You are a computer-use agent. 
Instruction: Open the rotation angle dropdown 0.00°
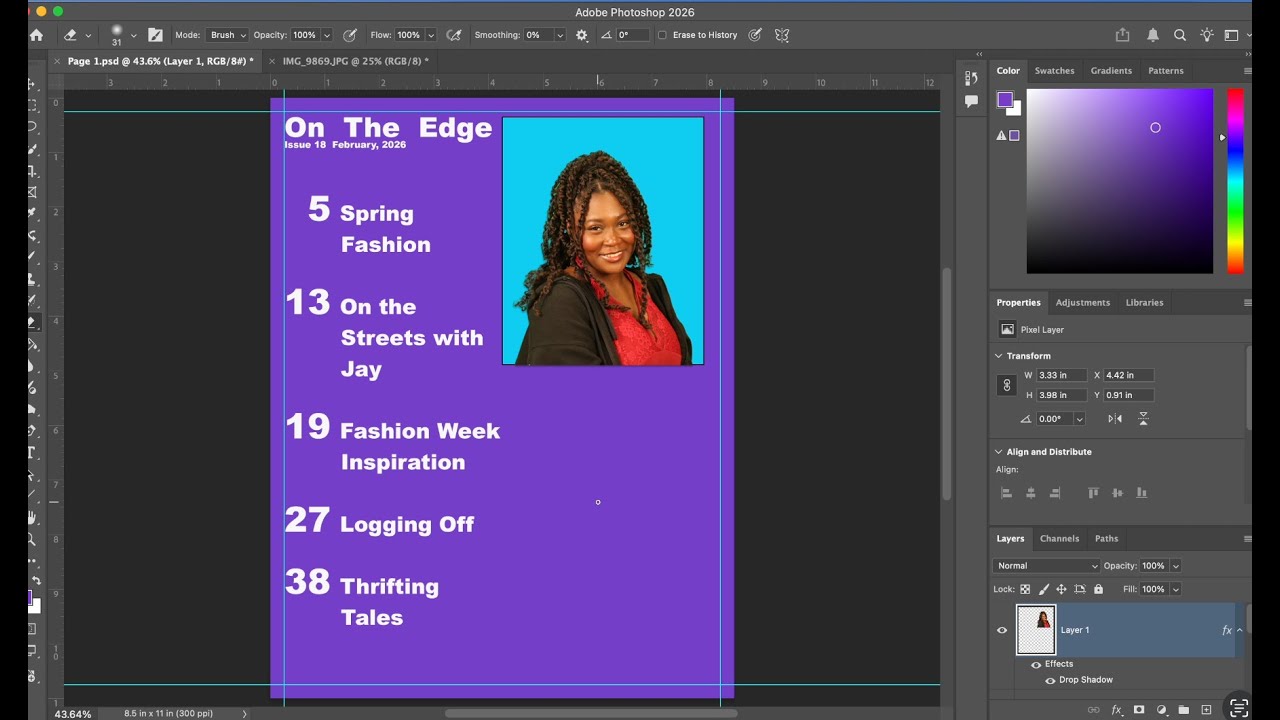pyautogui.click(x=1079, y=419)
